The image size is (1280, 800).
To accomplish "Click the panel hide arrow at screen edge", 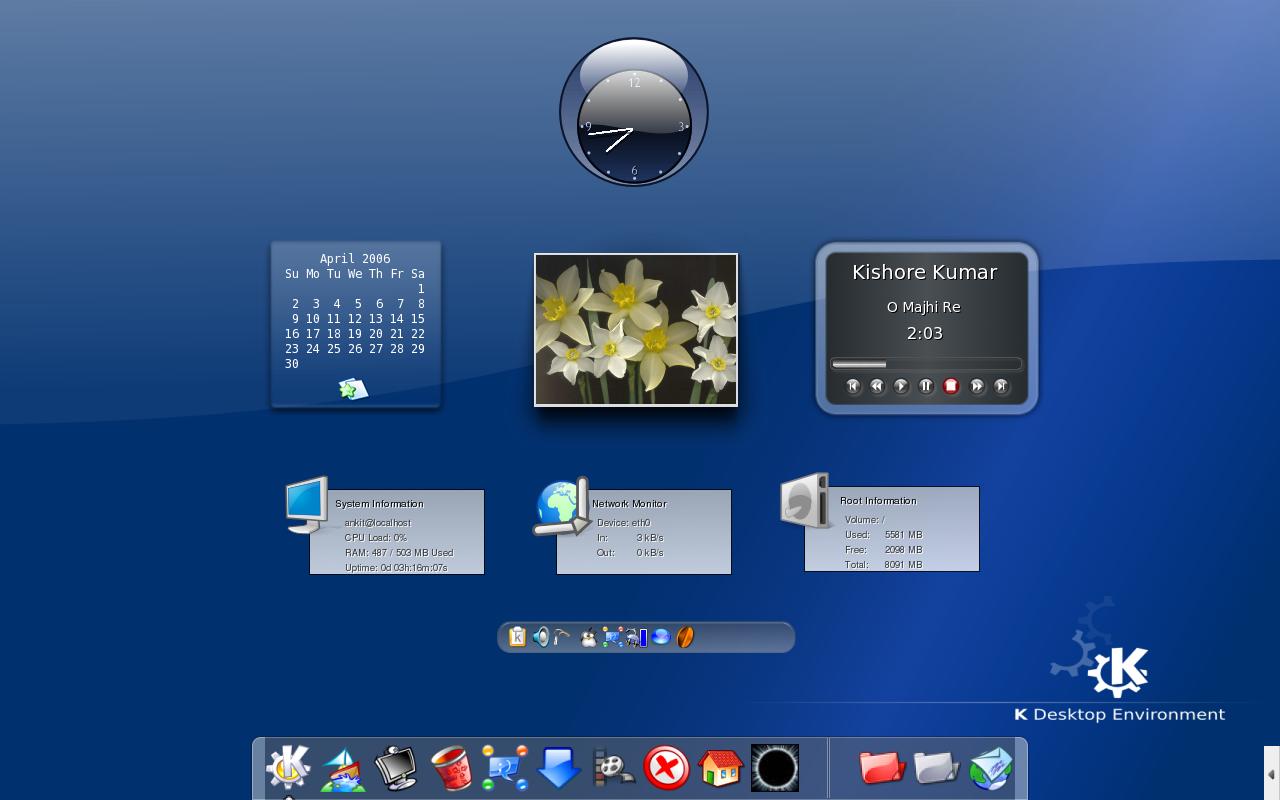I will (1272, 774).
